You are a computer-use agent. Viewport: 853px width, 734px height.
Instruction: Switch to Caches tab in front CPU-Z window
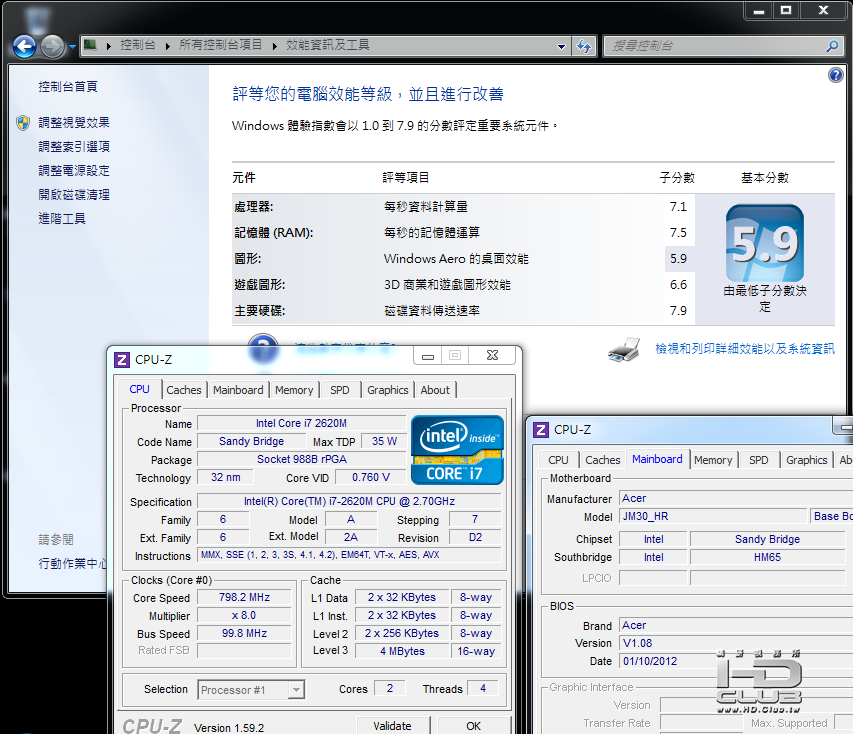click(x=184, y=390)
